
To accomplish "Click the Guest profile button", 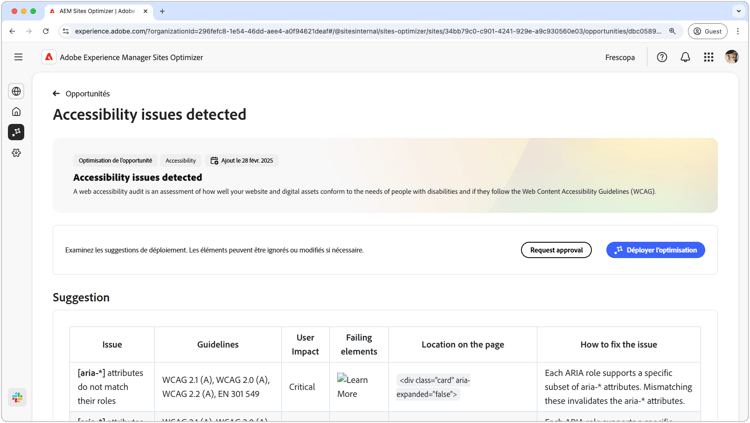I will point(707,31).
